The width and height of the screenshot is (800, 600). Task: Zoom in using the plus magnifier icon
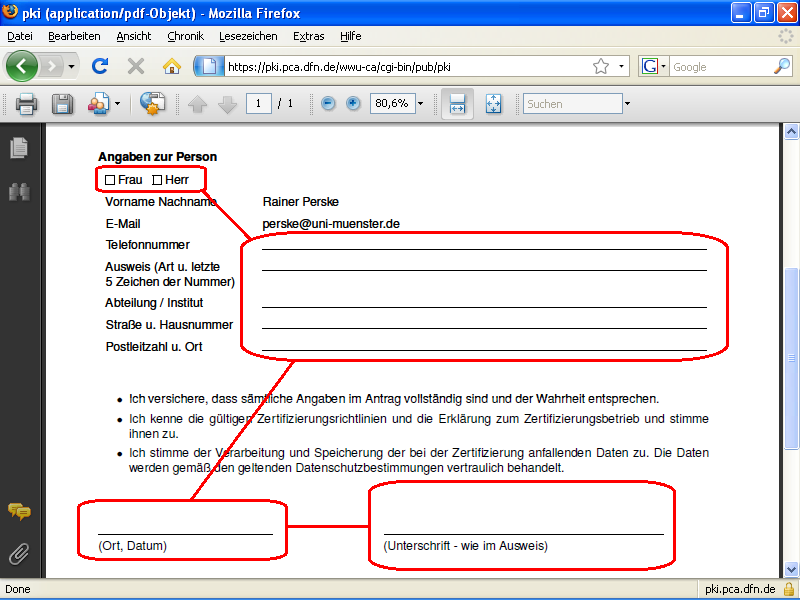pos(353,104)
